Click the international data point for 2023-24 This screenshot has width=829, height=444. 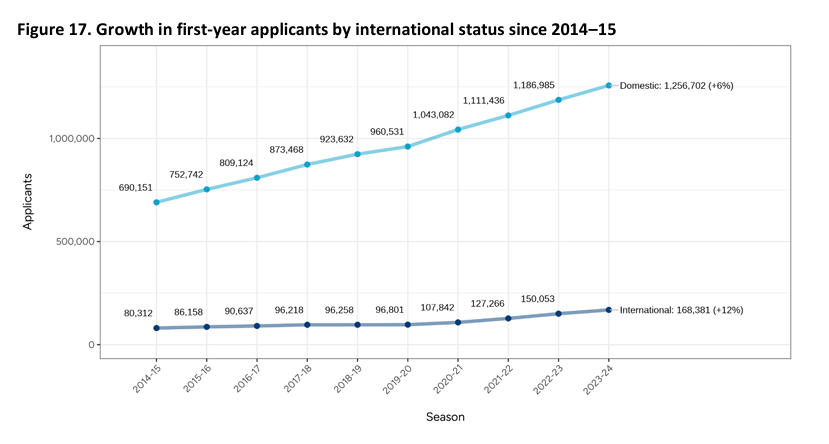tap(609, 310)
